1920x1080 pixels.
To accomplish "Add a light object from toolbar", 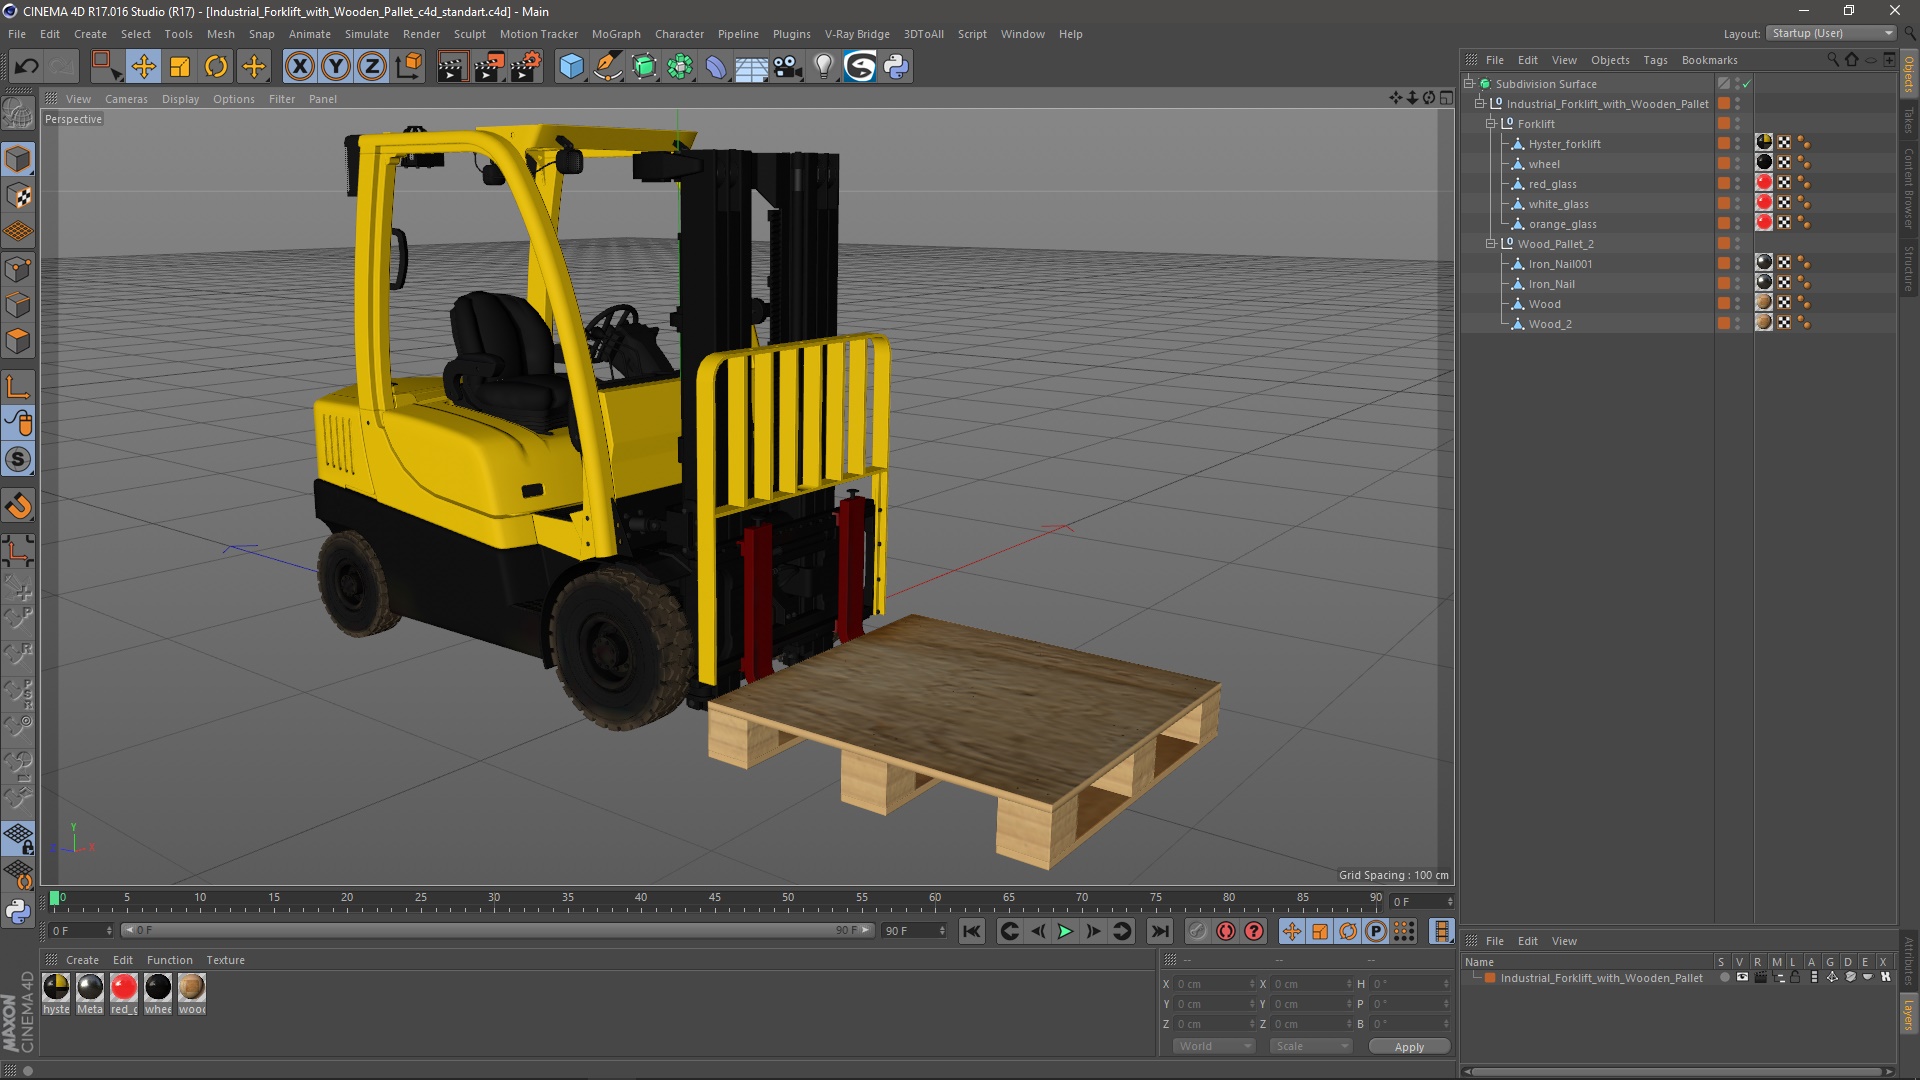I will pyautogui.click(x=823, y=67).
